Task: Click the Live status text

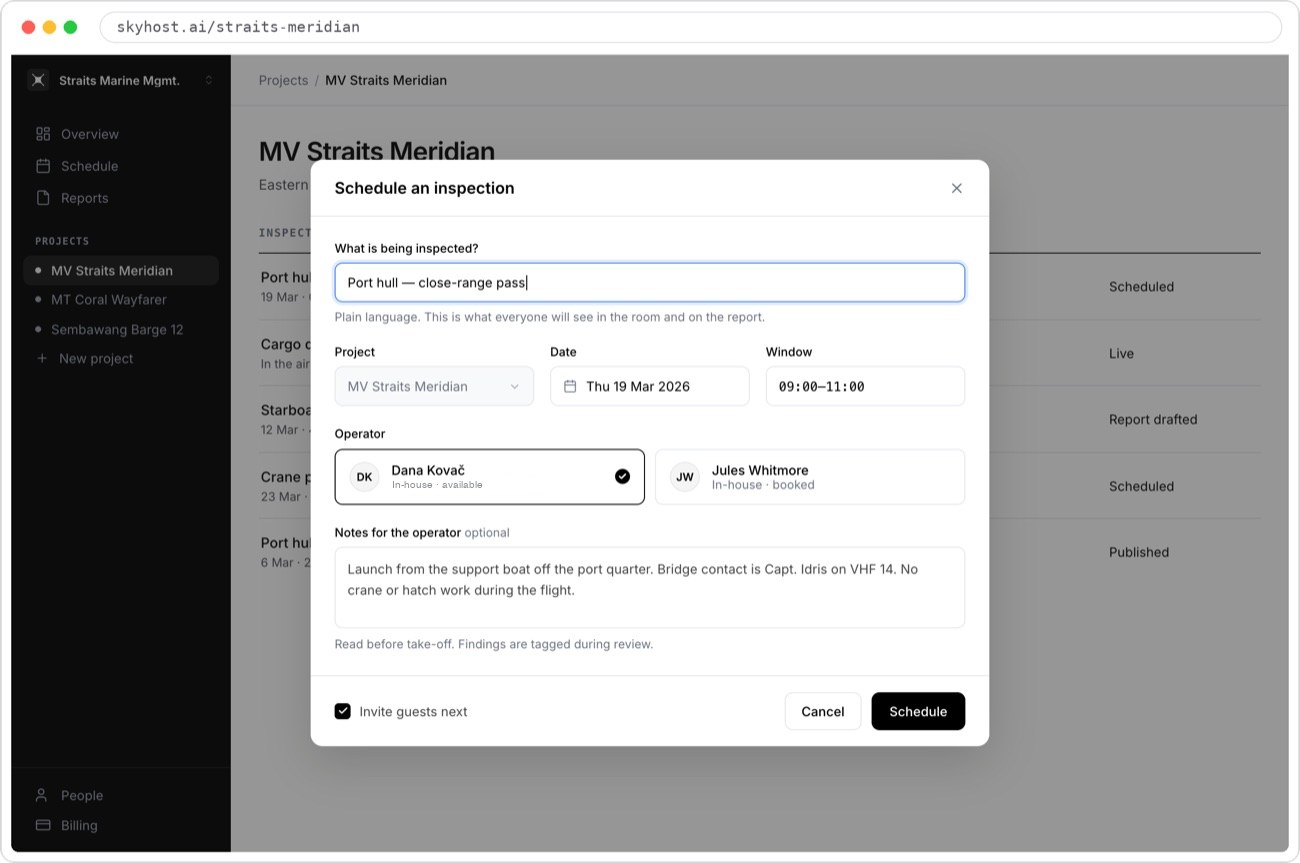Action: point(1121,353)
